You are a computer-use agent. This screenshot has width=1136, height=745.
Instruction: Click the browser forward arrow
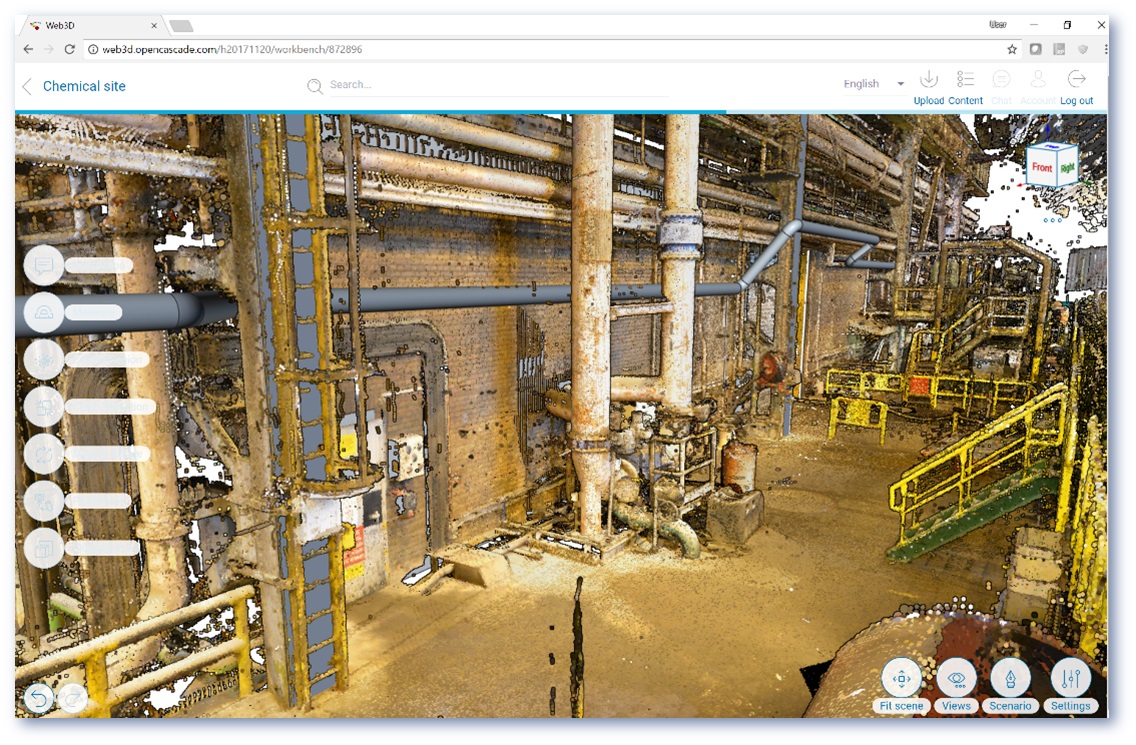pos(49,49)
